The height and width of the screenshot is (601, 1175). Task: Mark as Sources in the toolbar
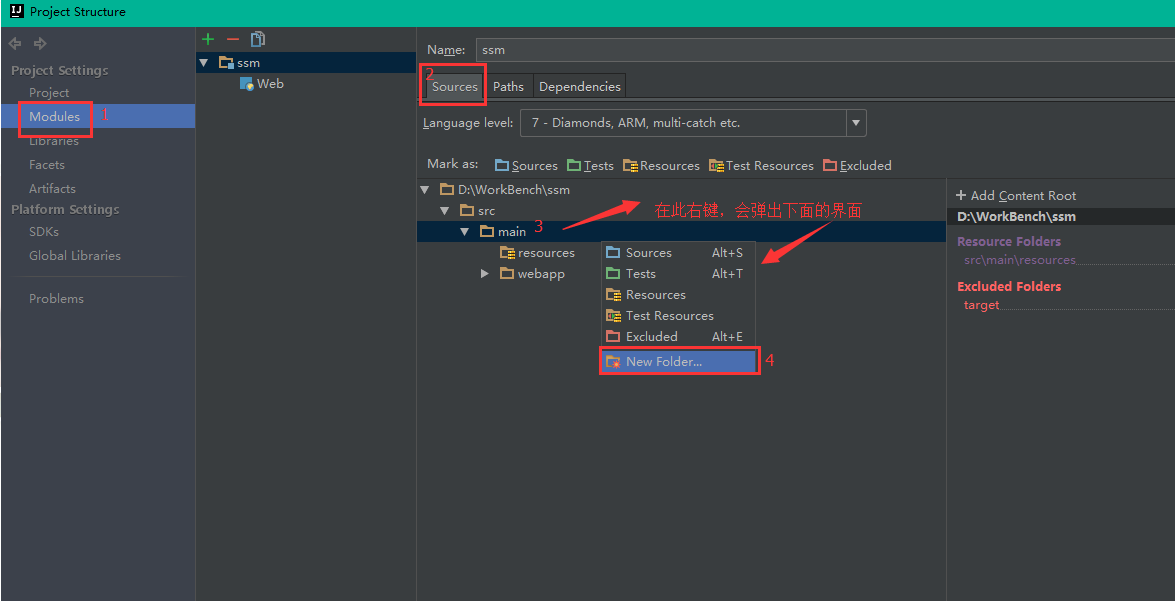pyautogui.click(x=526, y=166)
